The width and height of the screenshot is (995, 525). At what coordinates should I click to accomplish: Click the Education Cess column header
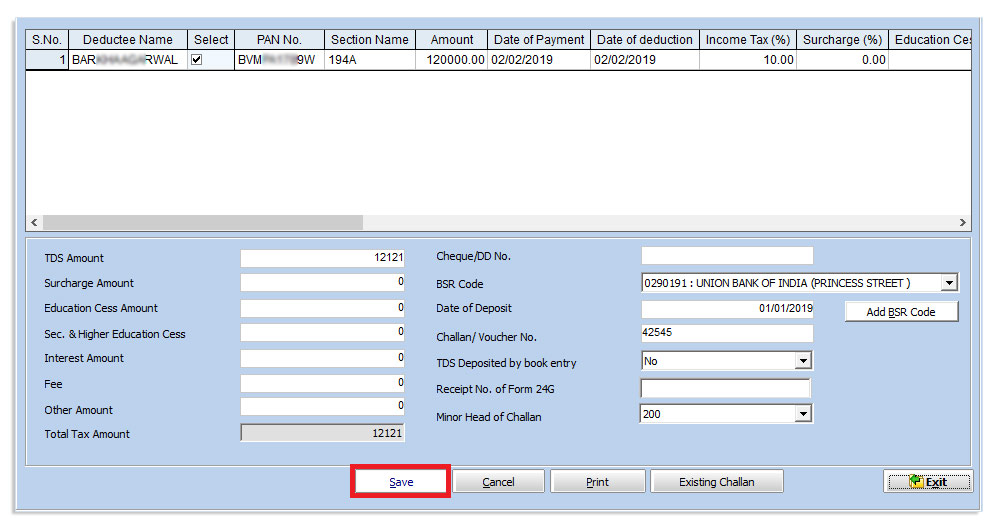click(x=930, y=39)
